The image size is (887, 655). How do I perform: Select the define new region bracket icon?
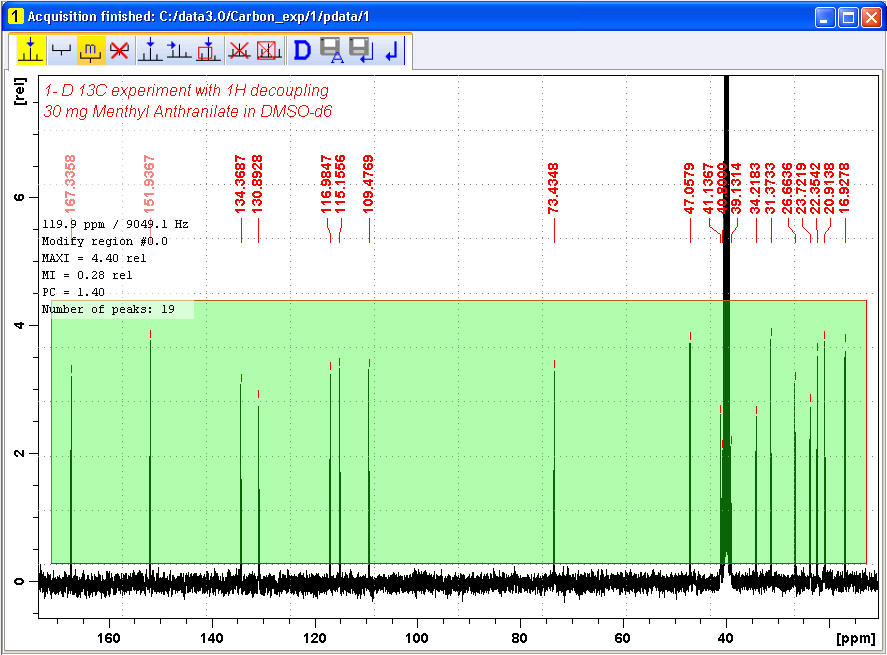click(60, 50)
